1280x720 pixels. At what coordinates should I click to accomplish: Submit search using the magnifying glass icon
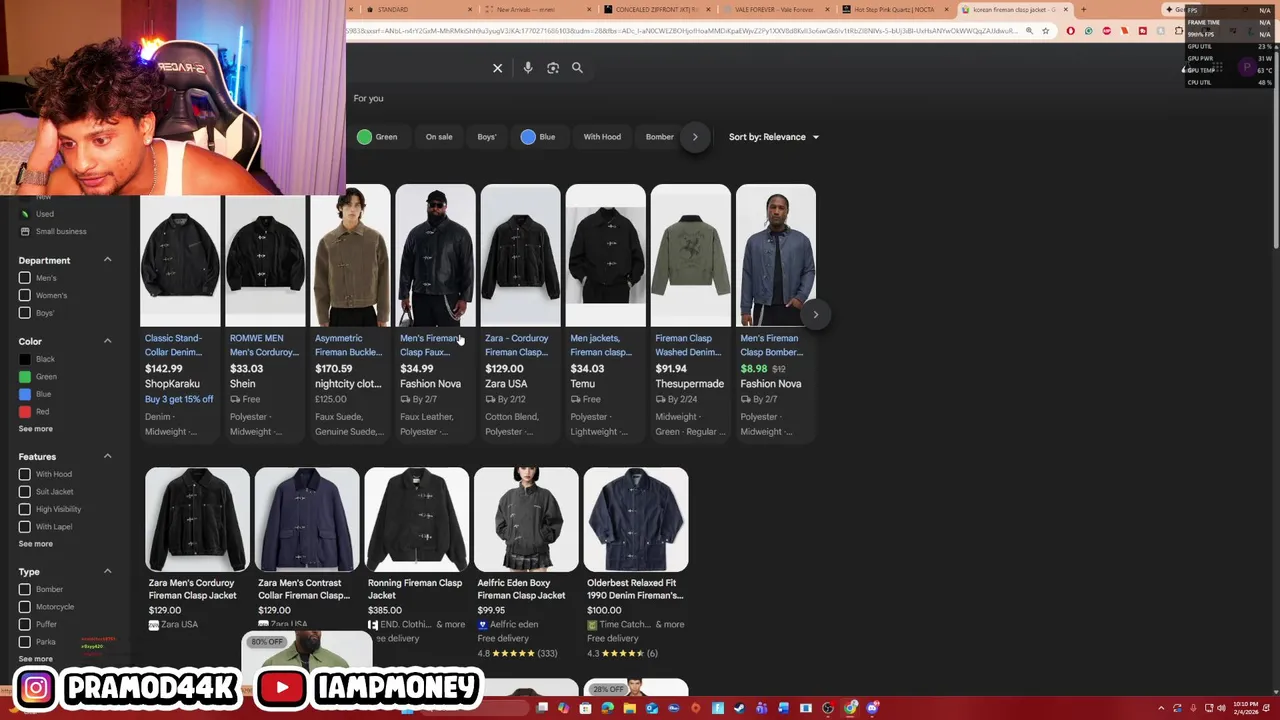pyautogui.click(x=577, y=68)
